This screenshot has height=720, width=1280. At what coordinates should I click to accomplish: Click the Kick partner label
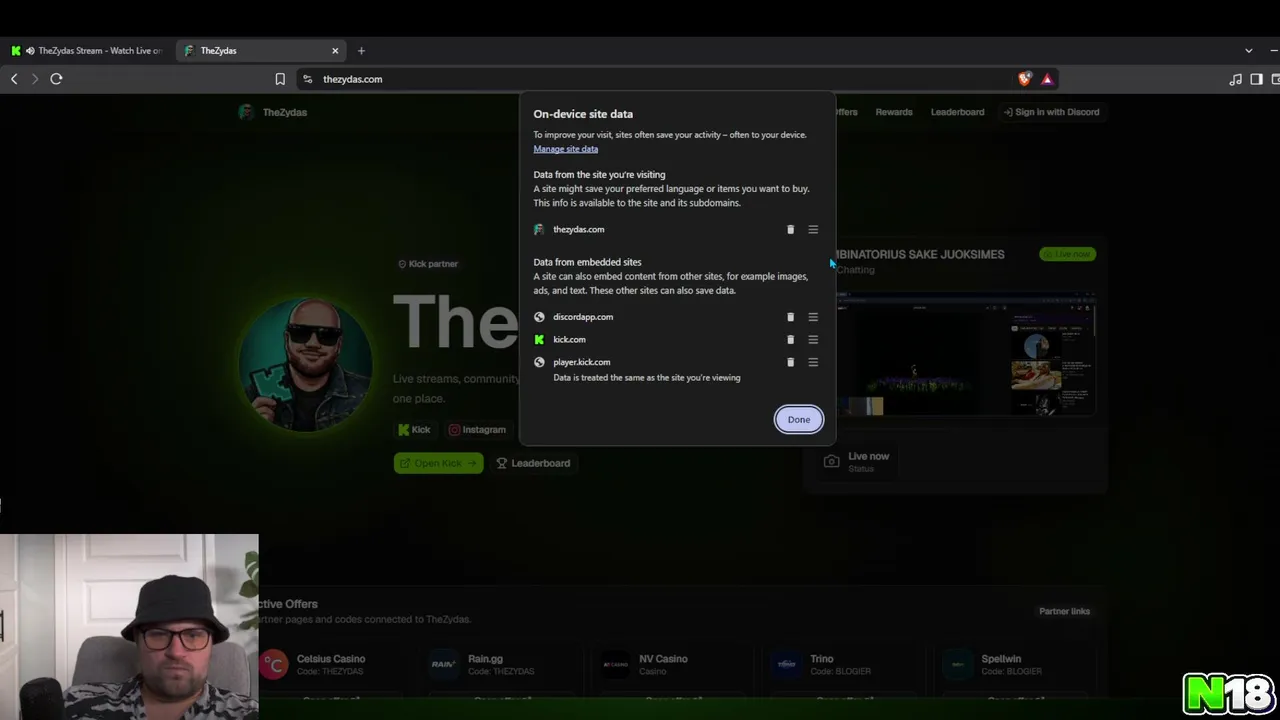pyautogui.click(x=428, y=264)
